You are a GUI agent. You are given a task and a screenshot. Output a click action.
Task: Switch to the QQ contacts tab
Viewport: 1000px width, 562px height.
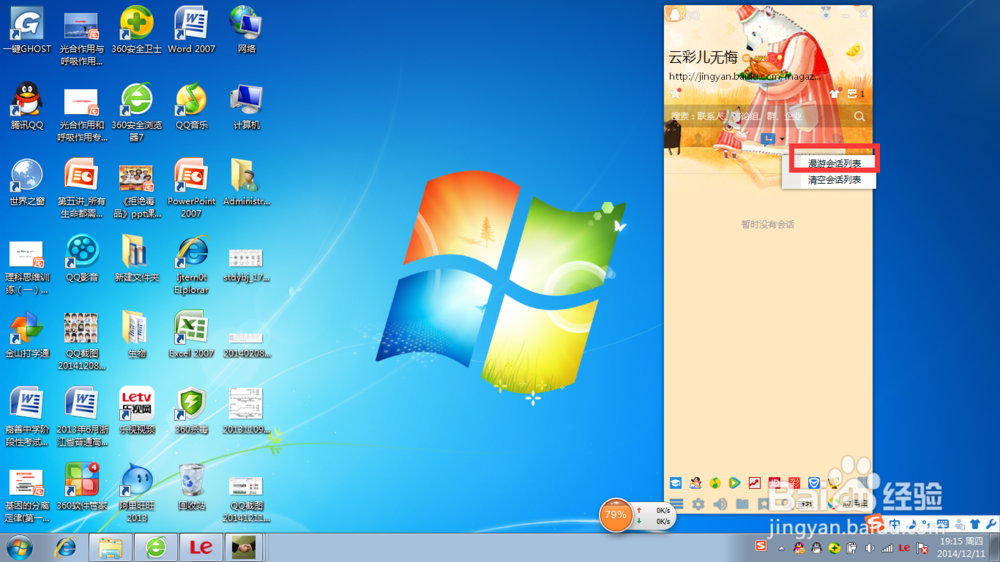point(698,138)
